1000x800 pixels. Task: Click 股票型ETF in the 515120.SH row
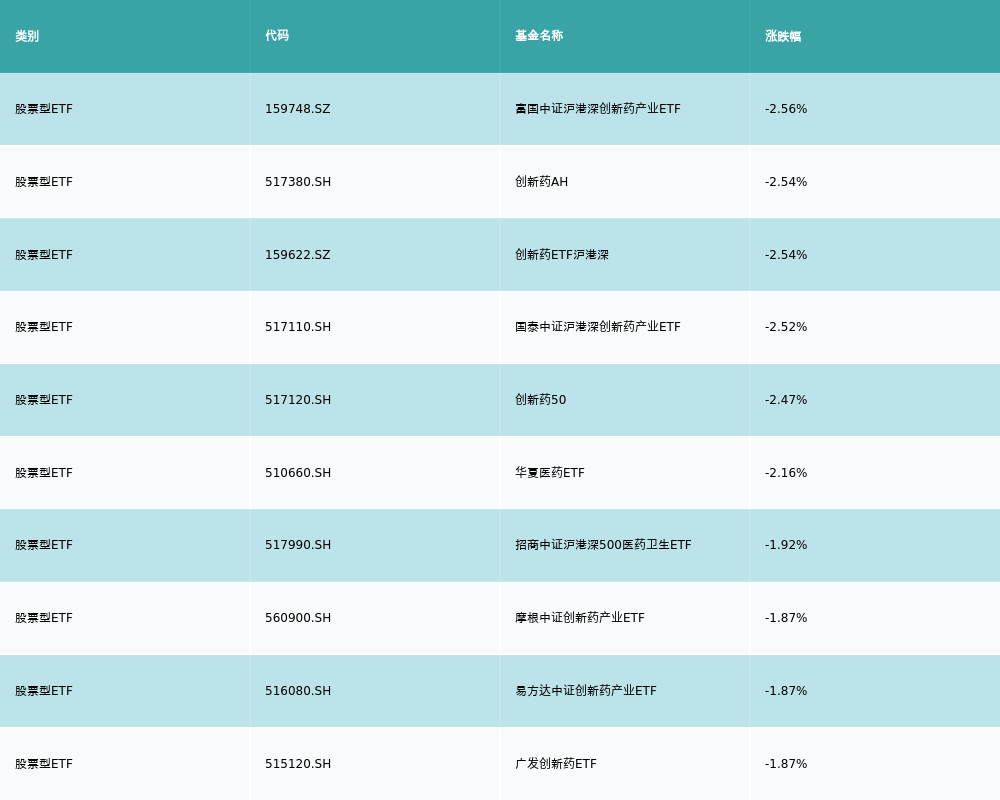tap(44, 764)
